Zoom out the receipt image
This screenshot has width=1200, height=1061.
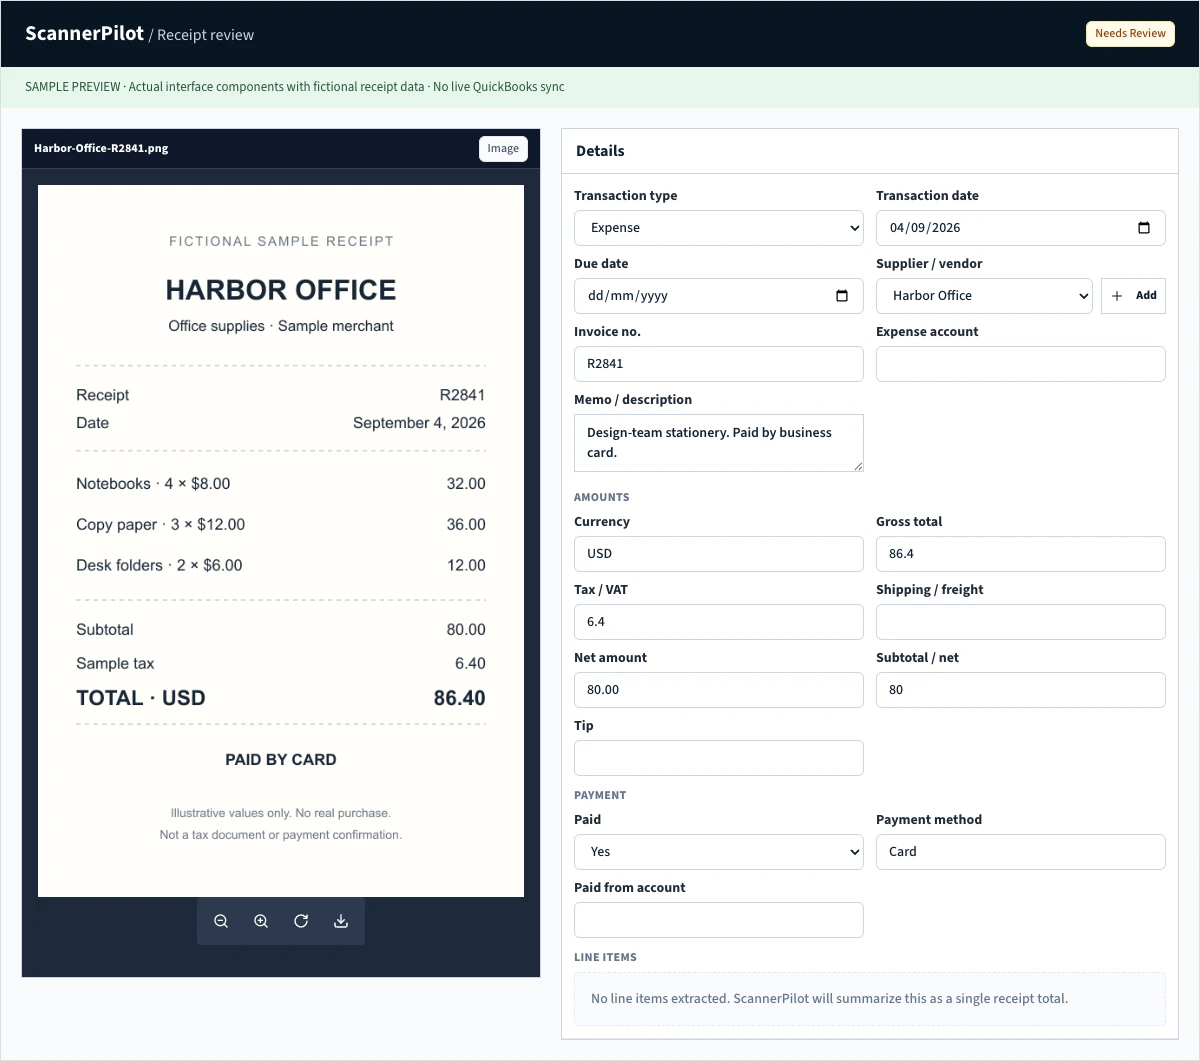coord(221,921)
